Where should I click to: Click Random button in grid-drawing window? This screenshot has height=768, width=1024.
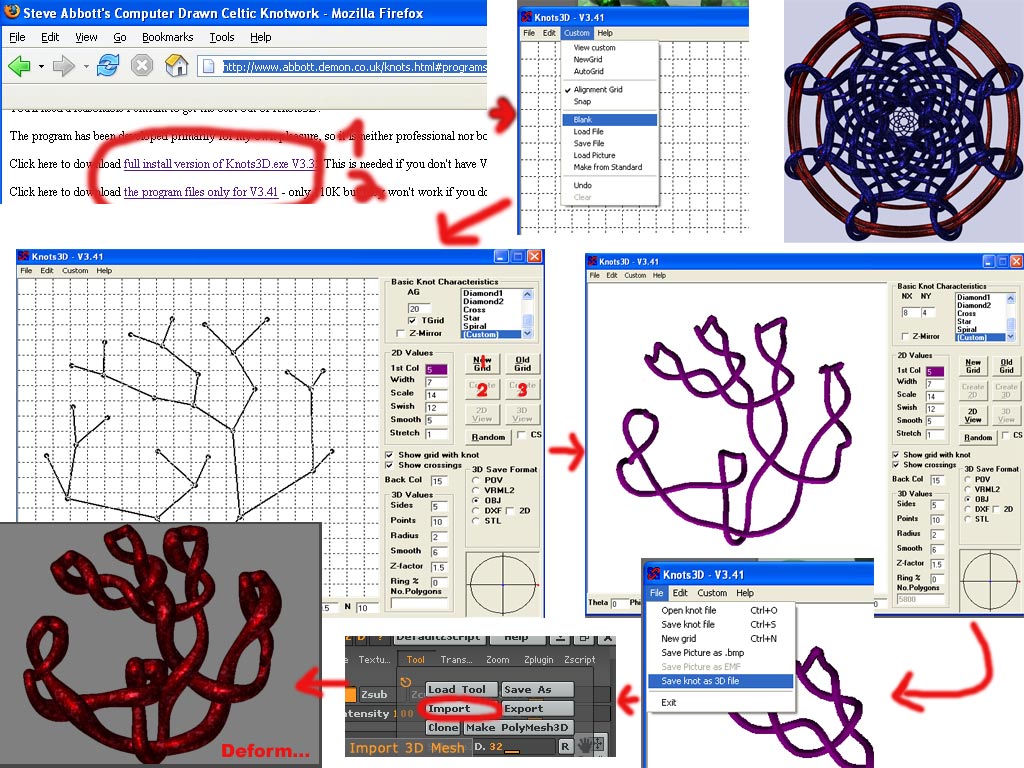click(488, 437)
